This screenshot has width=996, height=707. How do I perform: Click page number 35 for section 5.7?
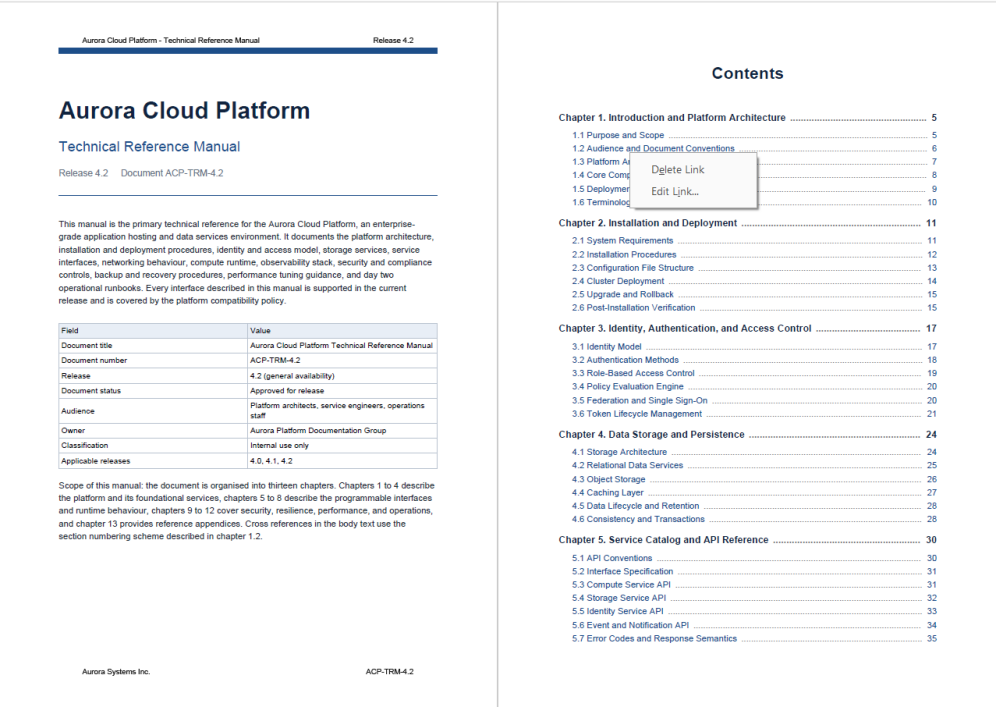[x=932, y=639]
